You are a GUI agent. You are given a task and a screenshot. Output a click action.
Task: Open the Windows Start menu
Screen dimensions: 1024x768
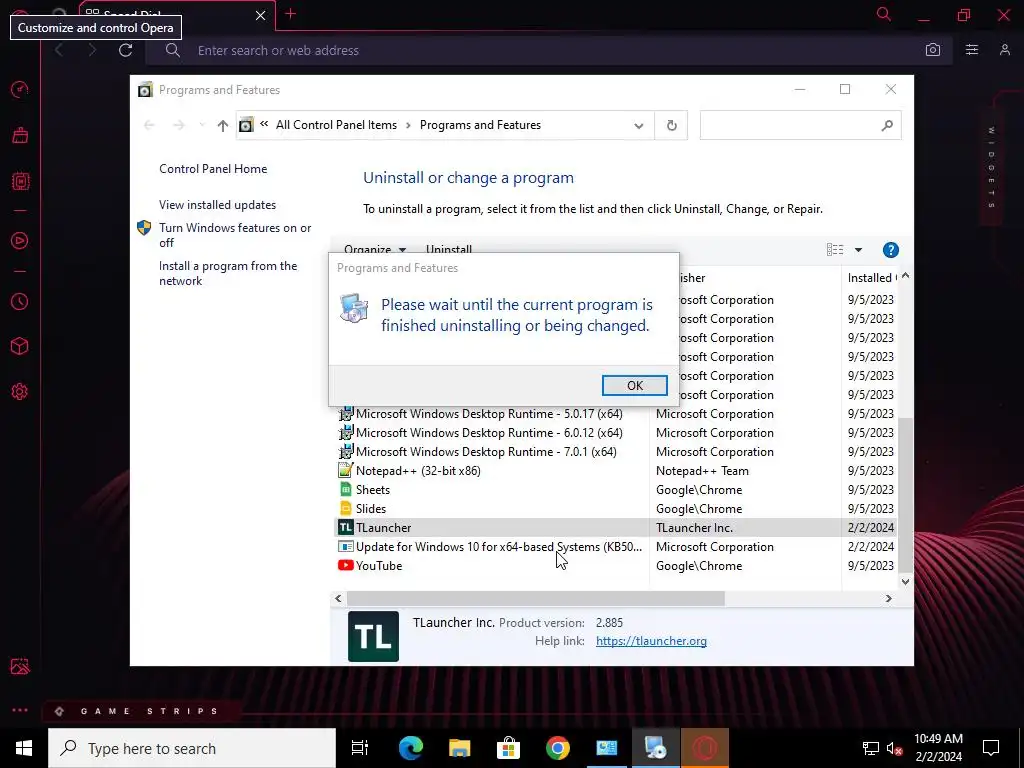[24, 748]
